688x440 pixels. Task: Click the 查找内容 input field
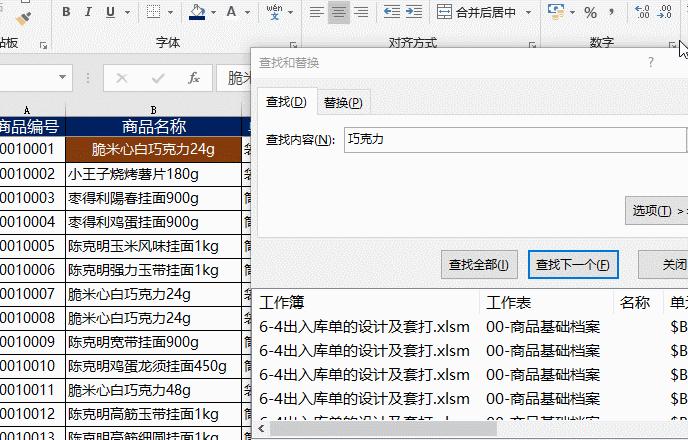point(515,140)
